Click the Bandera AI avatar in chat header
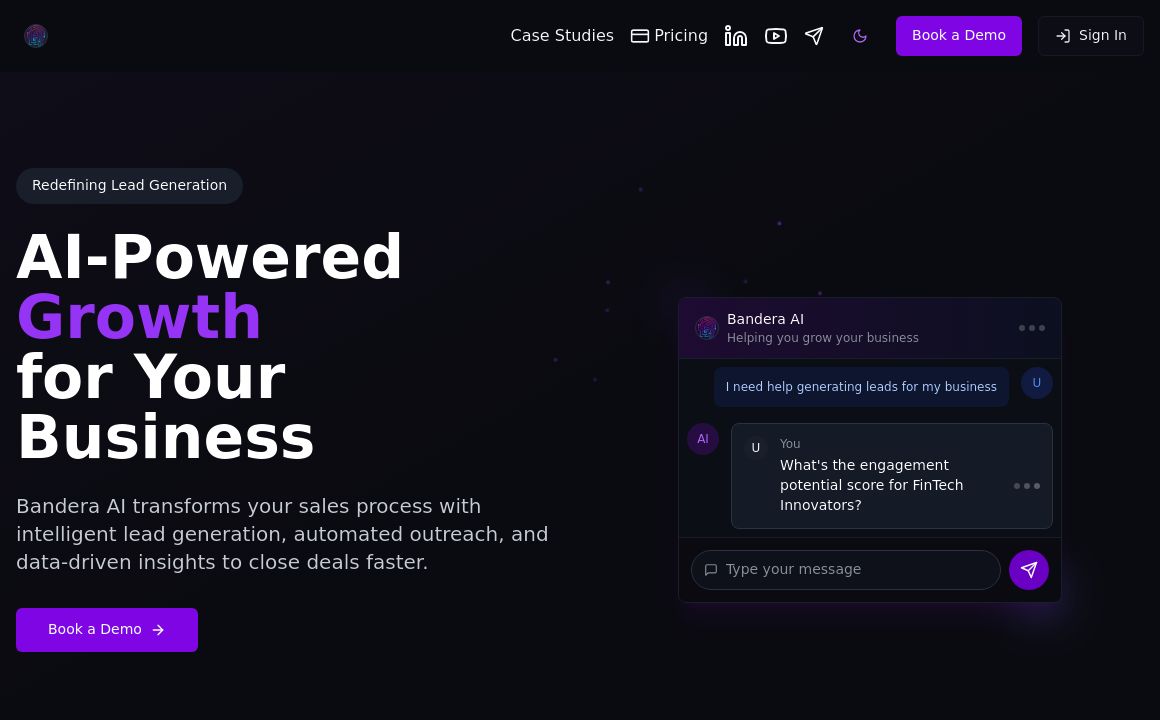 click(x=707, y=328)
